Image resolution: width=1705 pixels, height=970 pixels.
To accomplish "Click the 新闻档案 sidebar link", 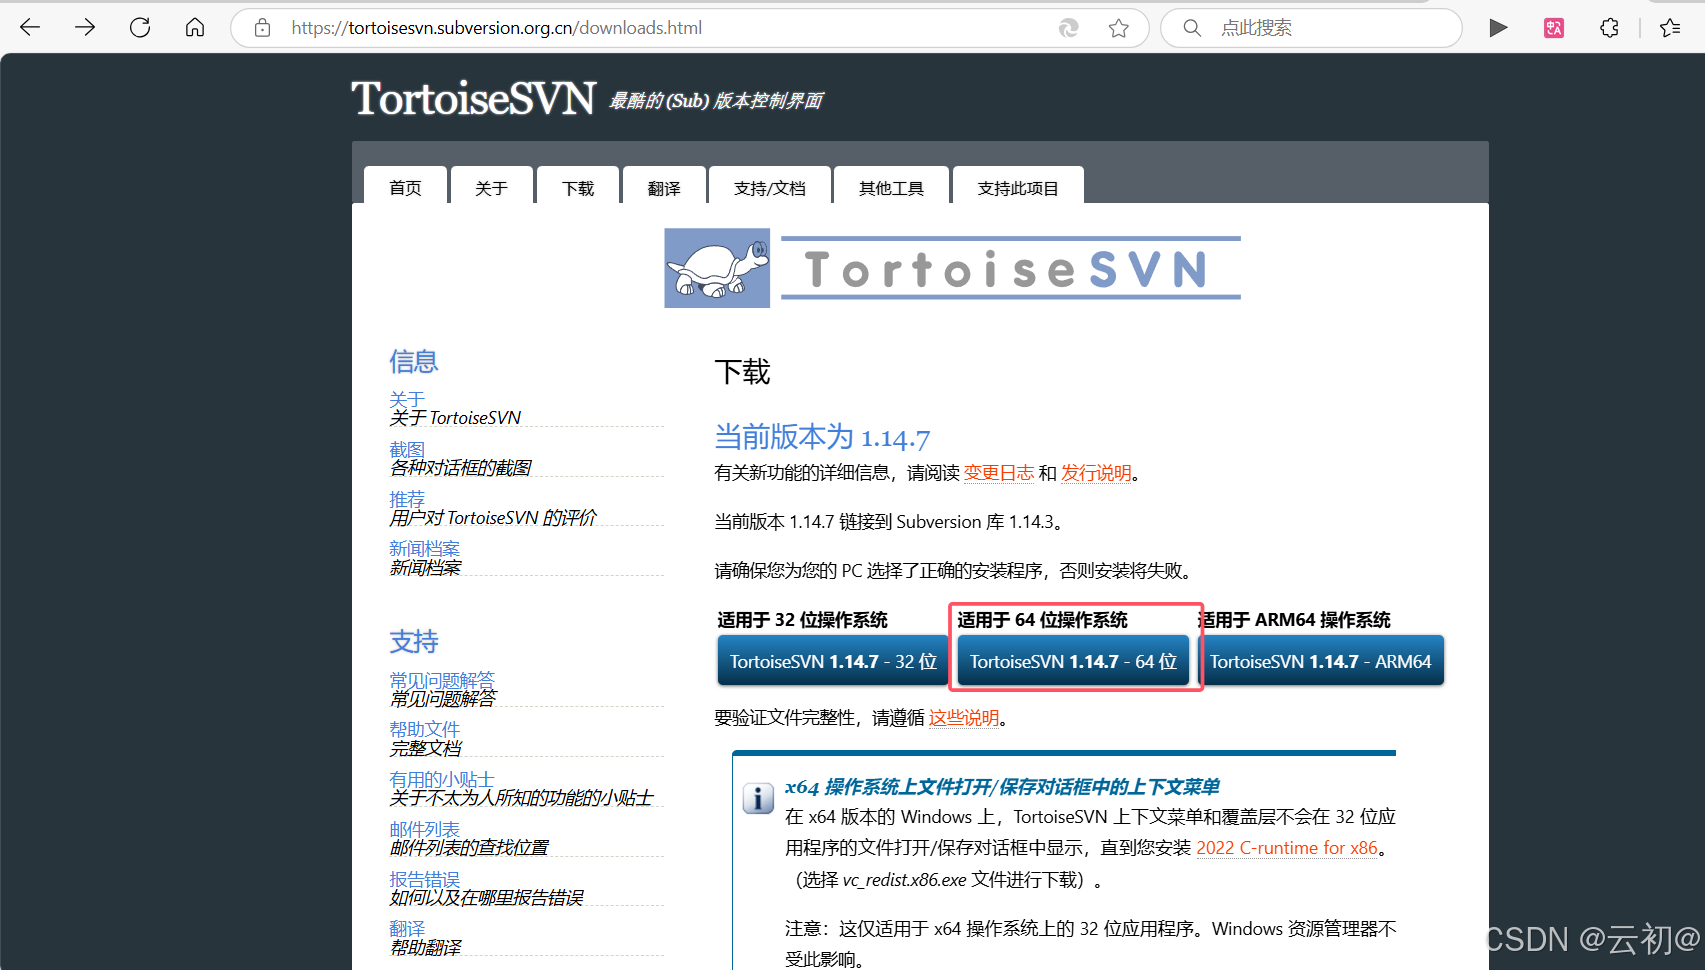I will coord(425,548).
